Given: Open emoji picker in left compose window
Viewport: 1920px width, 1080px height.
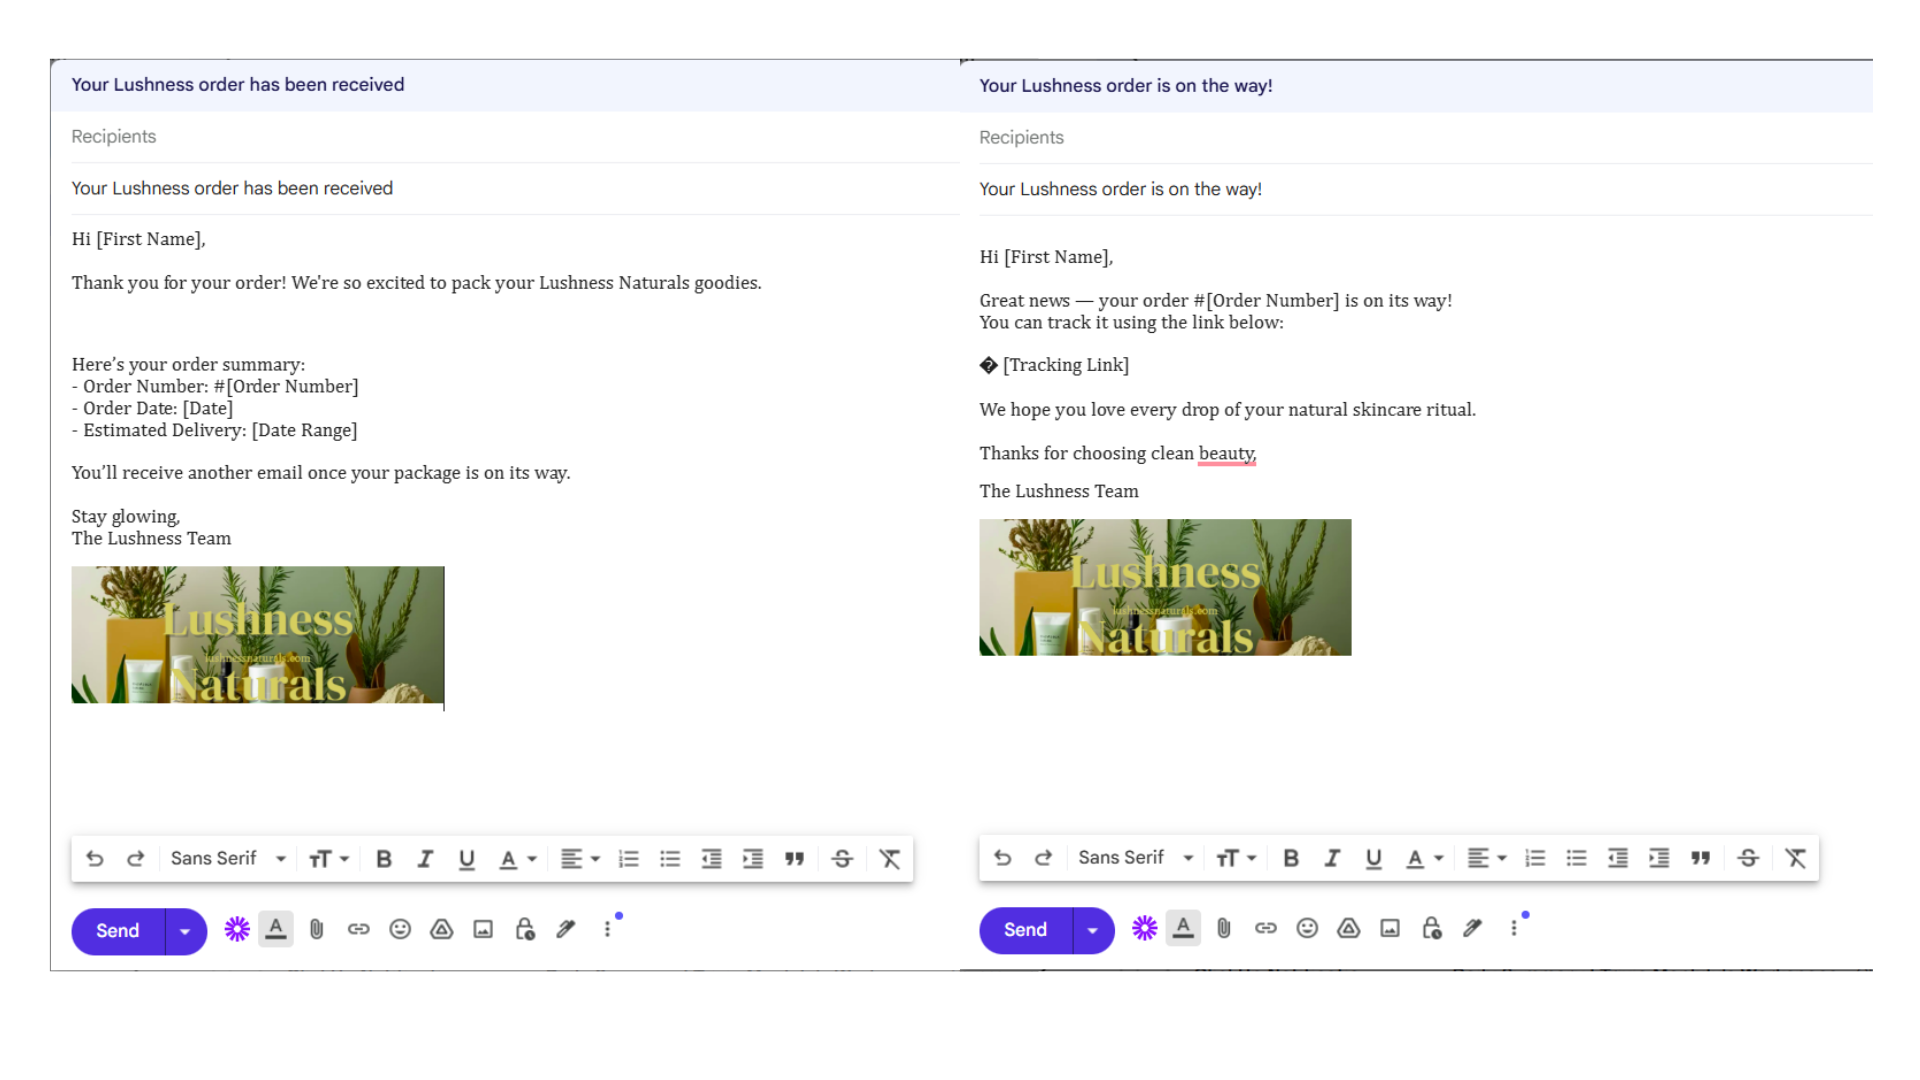Looking at the screenshot, I should pyautogui.click(x=400, y=930).
